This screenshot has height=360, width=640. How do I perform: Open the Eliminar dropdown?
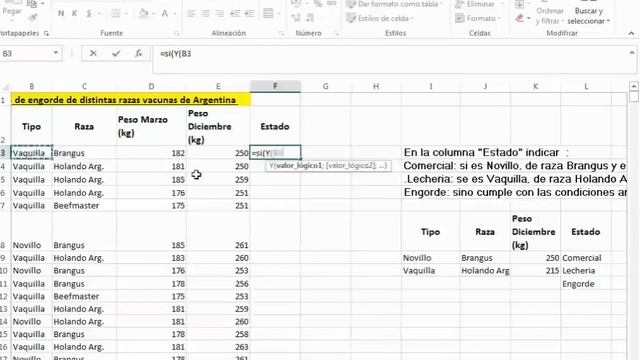(479, 4)
